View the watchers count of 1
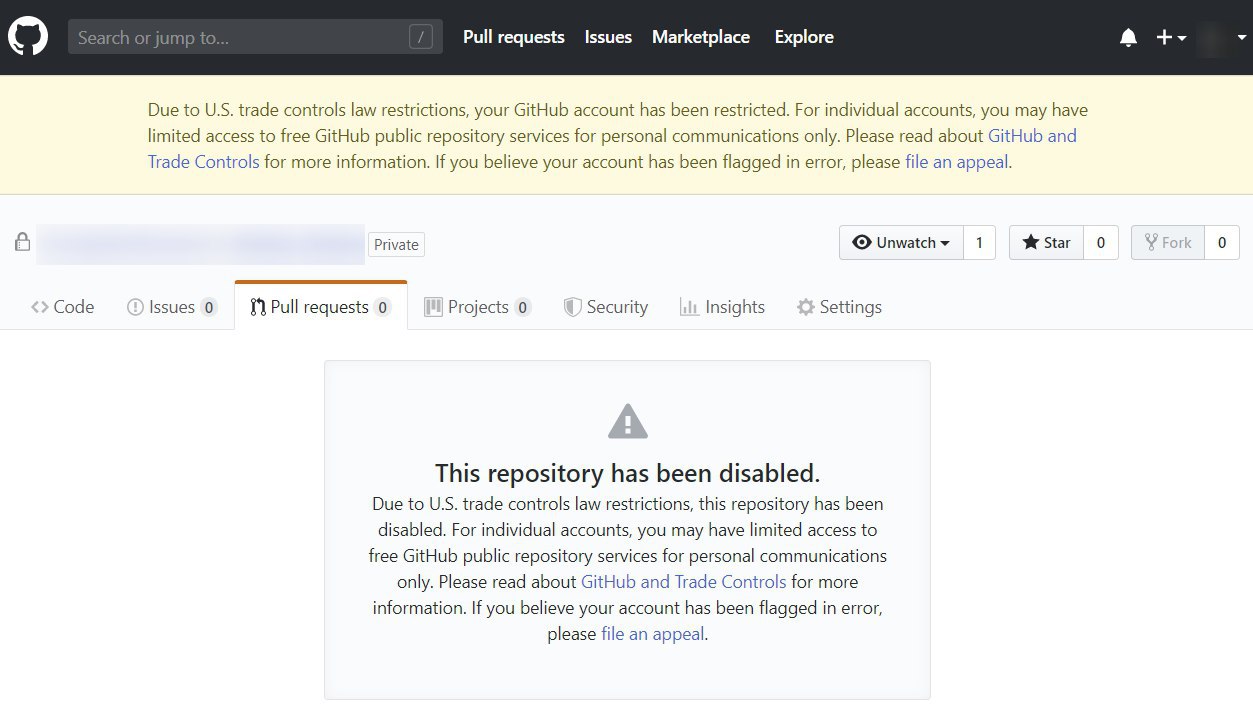The height and width of the screenshot is (728, 1253). tap(979, 242)
